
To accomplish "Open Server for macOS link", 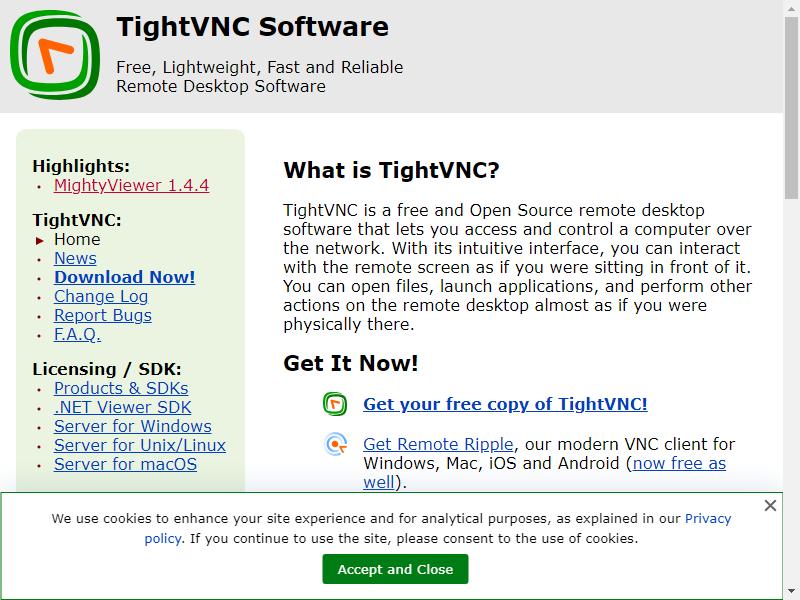I will click(125, 464).
